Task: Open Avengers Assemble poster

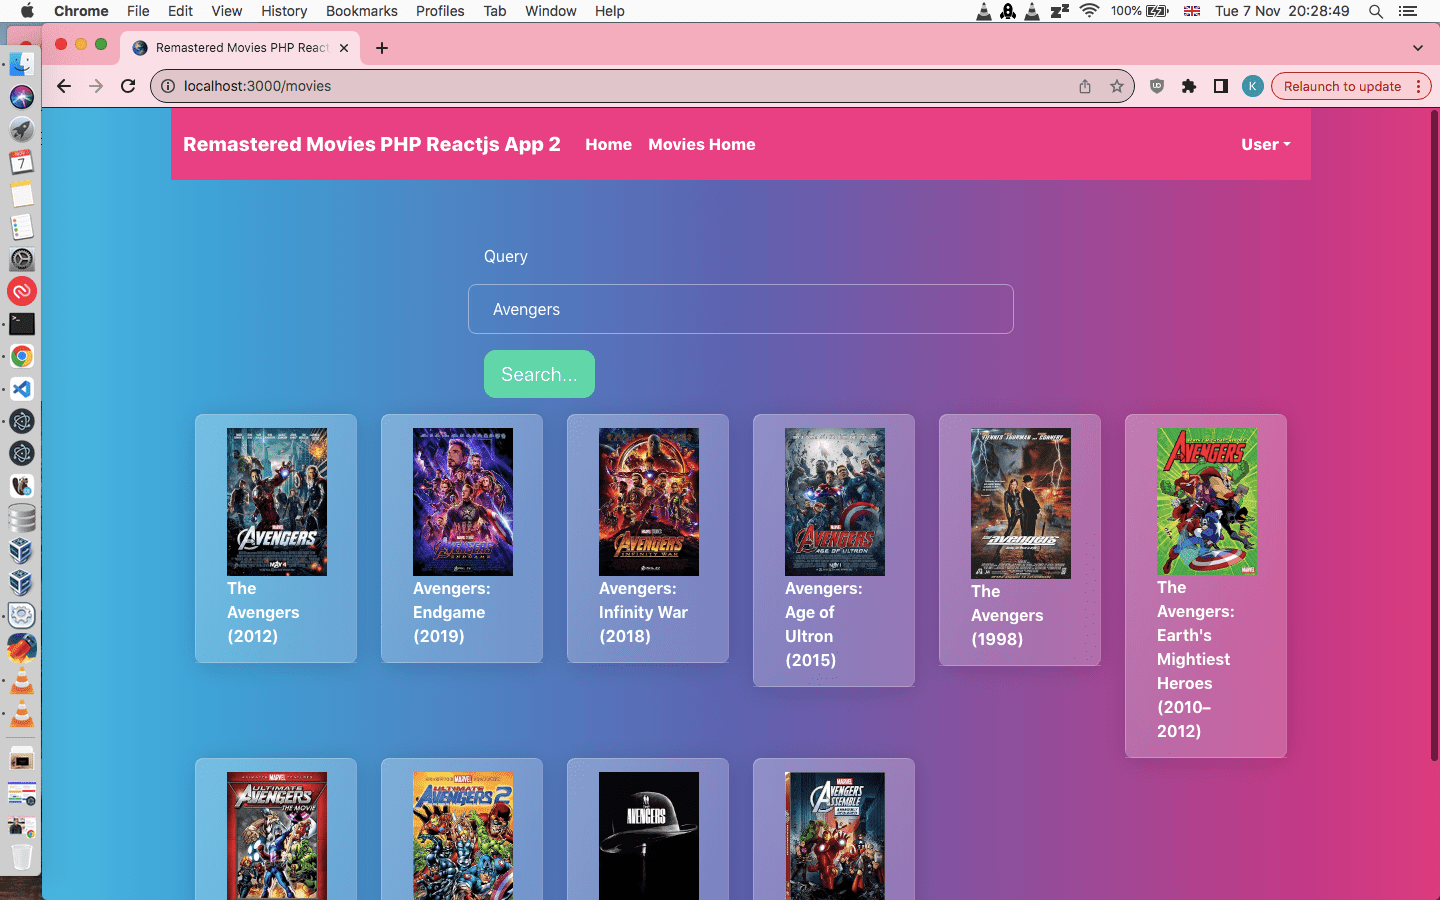Action: [835, 836]
